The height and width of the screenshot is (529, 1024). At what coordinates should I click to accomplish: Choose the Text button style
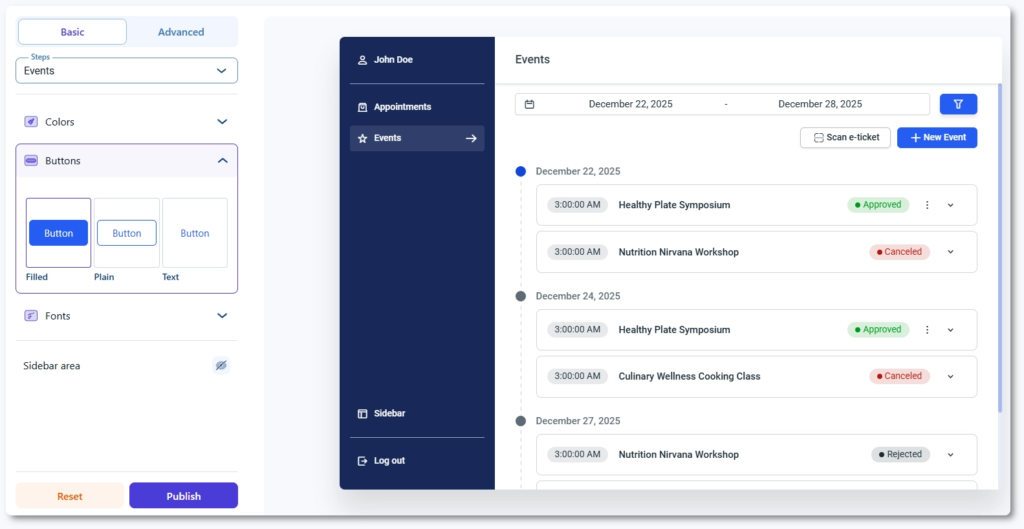point(195,233)
